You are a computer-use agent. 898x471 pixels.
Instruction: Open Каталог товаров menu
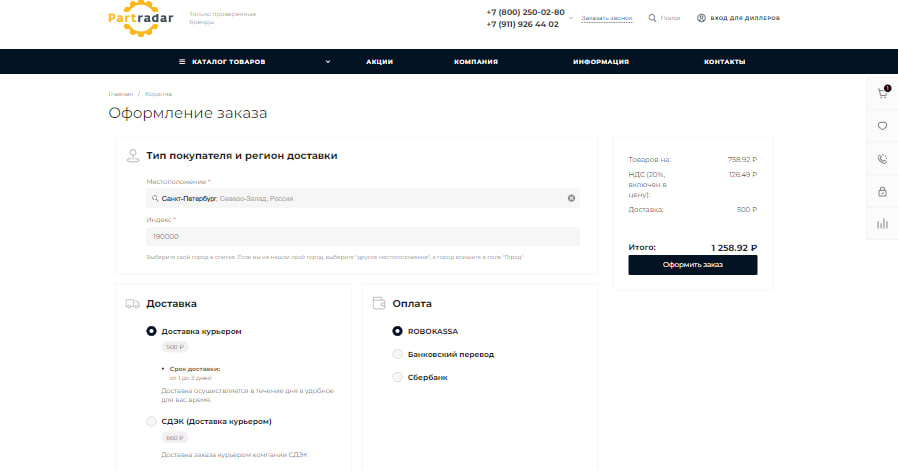(x=229, y=61)
